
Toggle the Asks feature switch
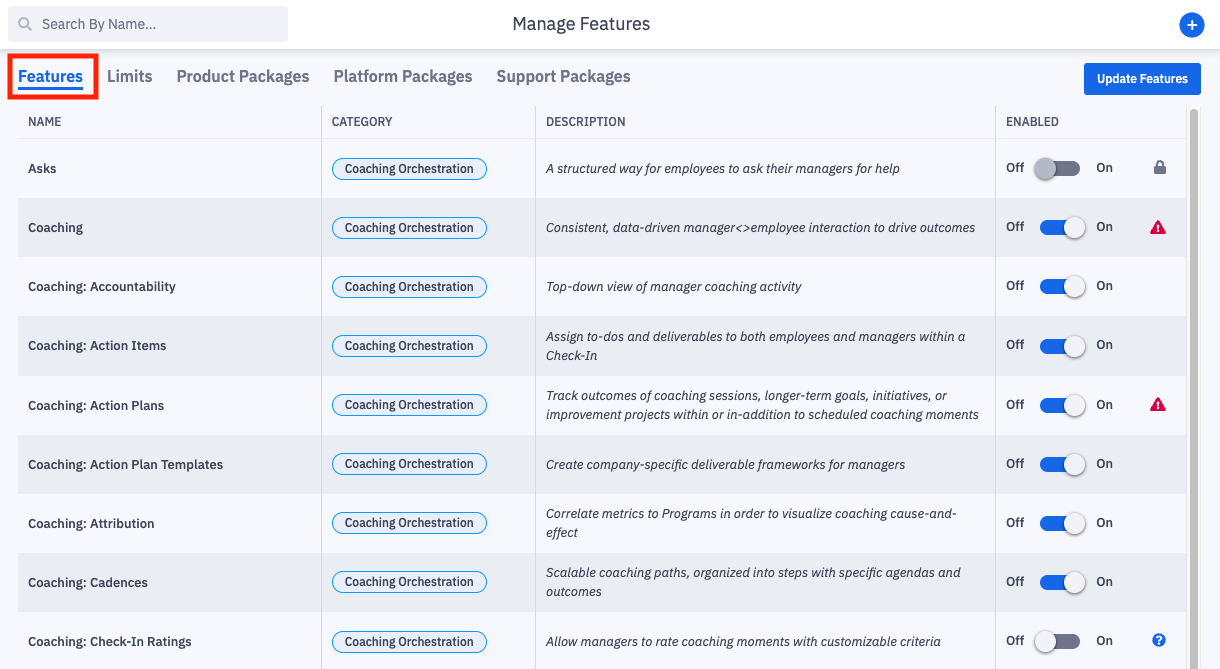tap(1058, 168)
